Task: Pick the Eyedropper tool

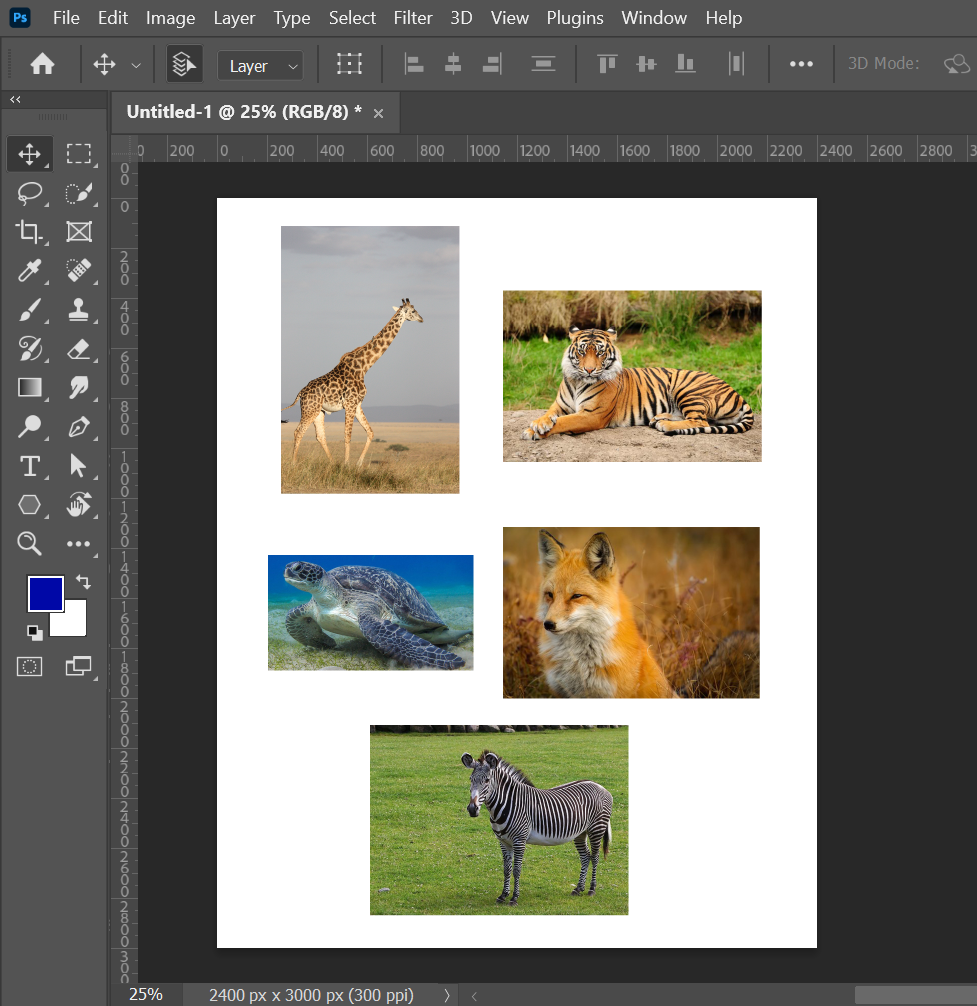Action: pos(30,271)
